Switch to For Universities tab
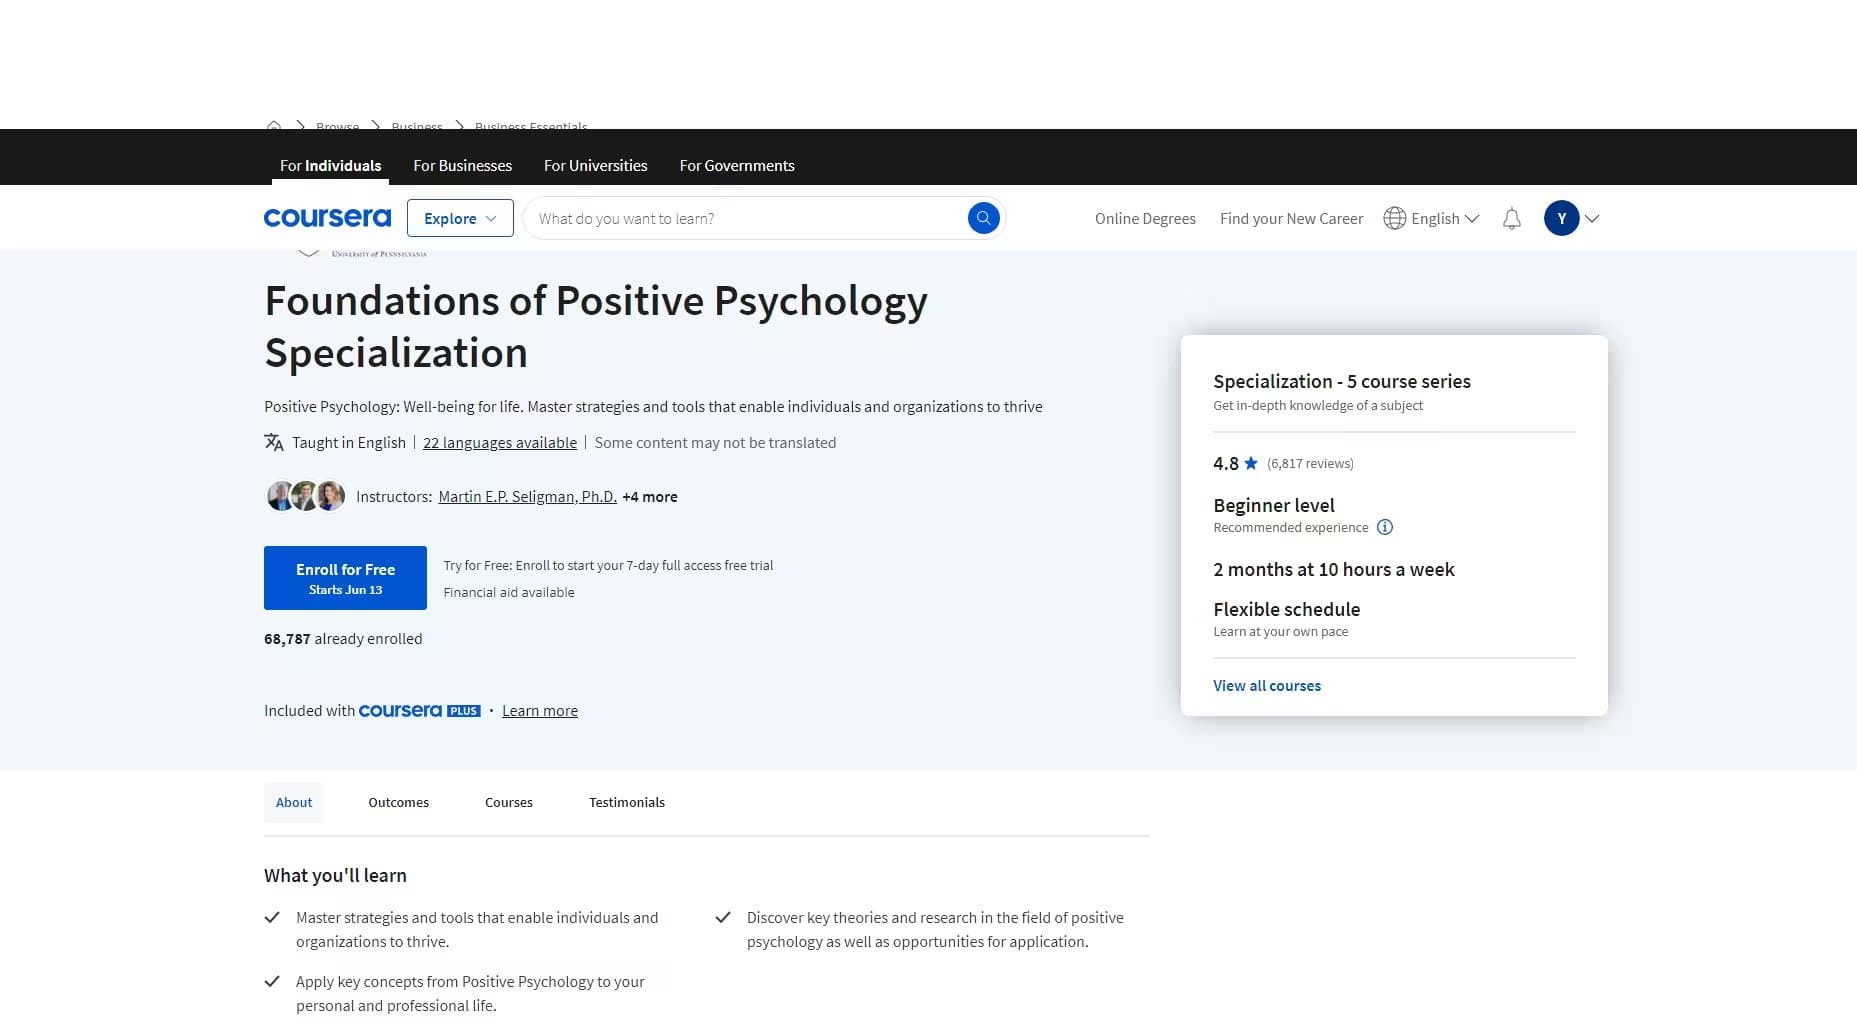Image resolution: width=1857 pixels, height=1019 pixels. pos(595,166)
